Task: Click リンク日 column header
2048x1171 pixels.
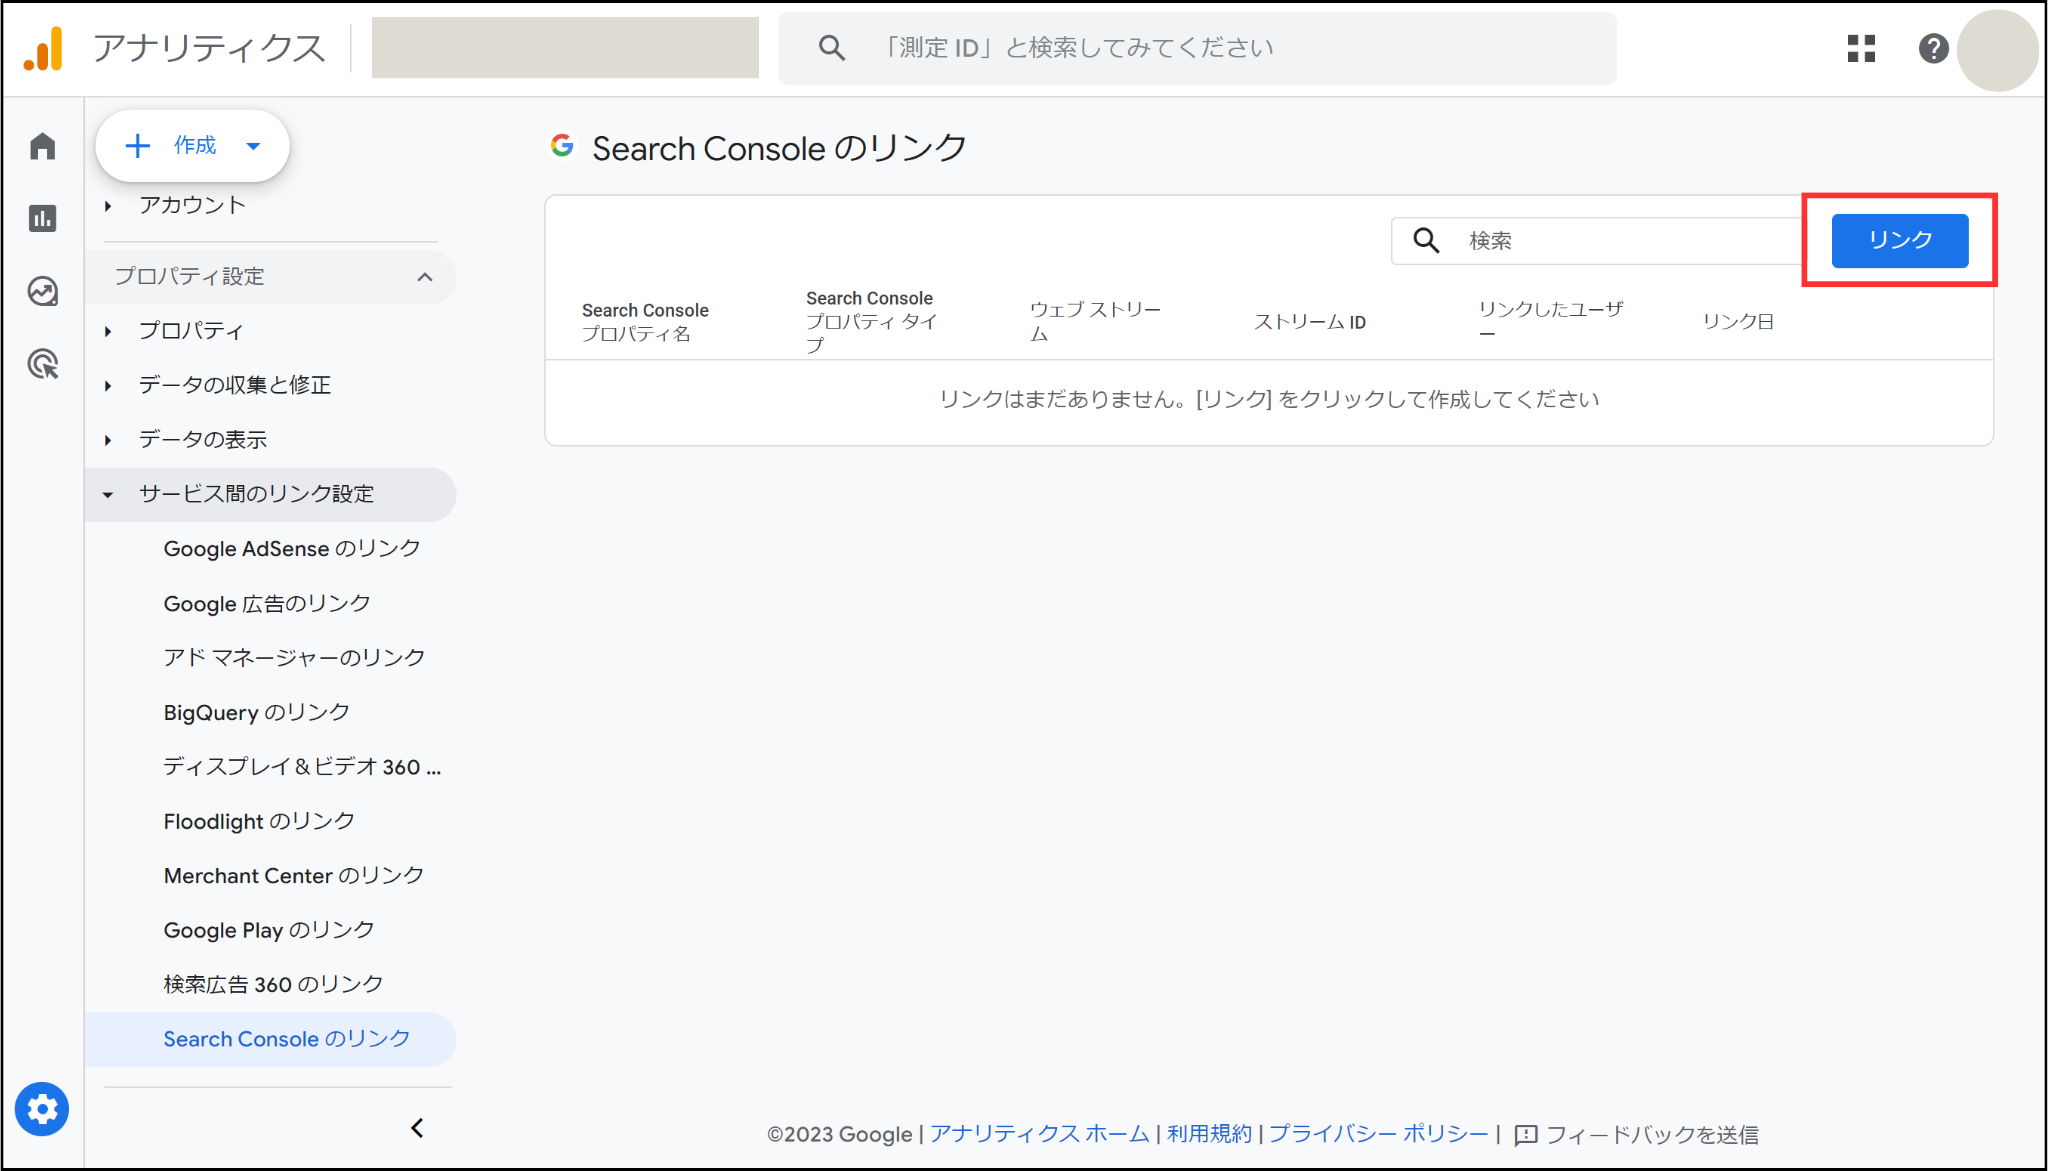Action: (1738, 322)
